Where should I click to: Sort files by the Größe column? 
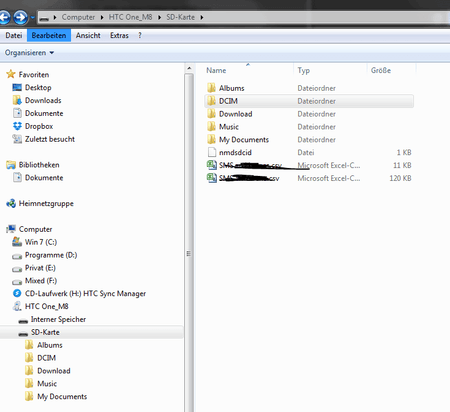click(391, 70)
